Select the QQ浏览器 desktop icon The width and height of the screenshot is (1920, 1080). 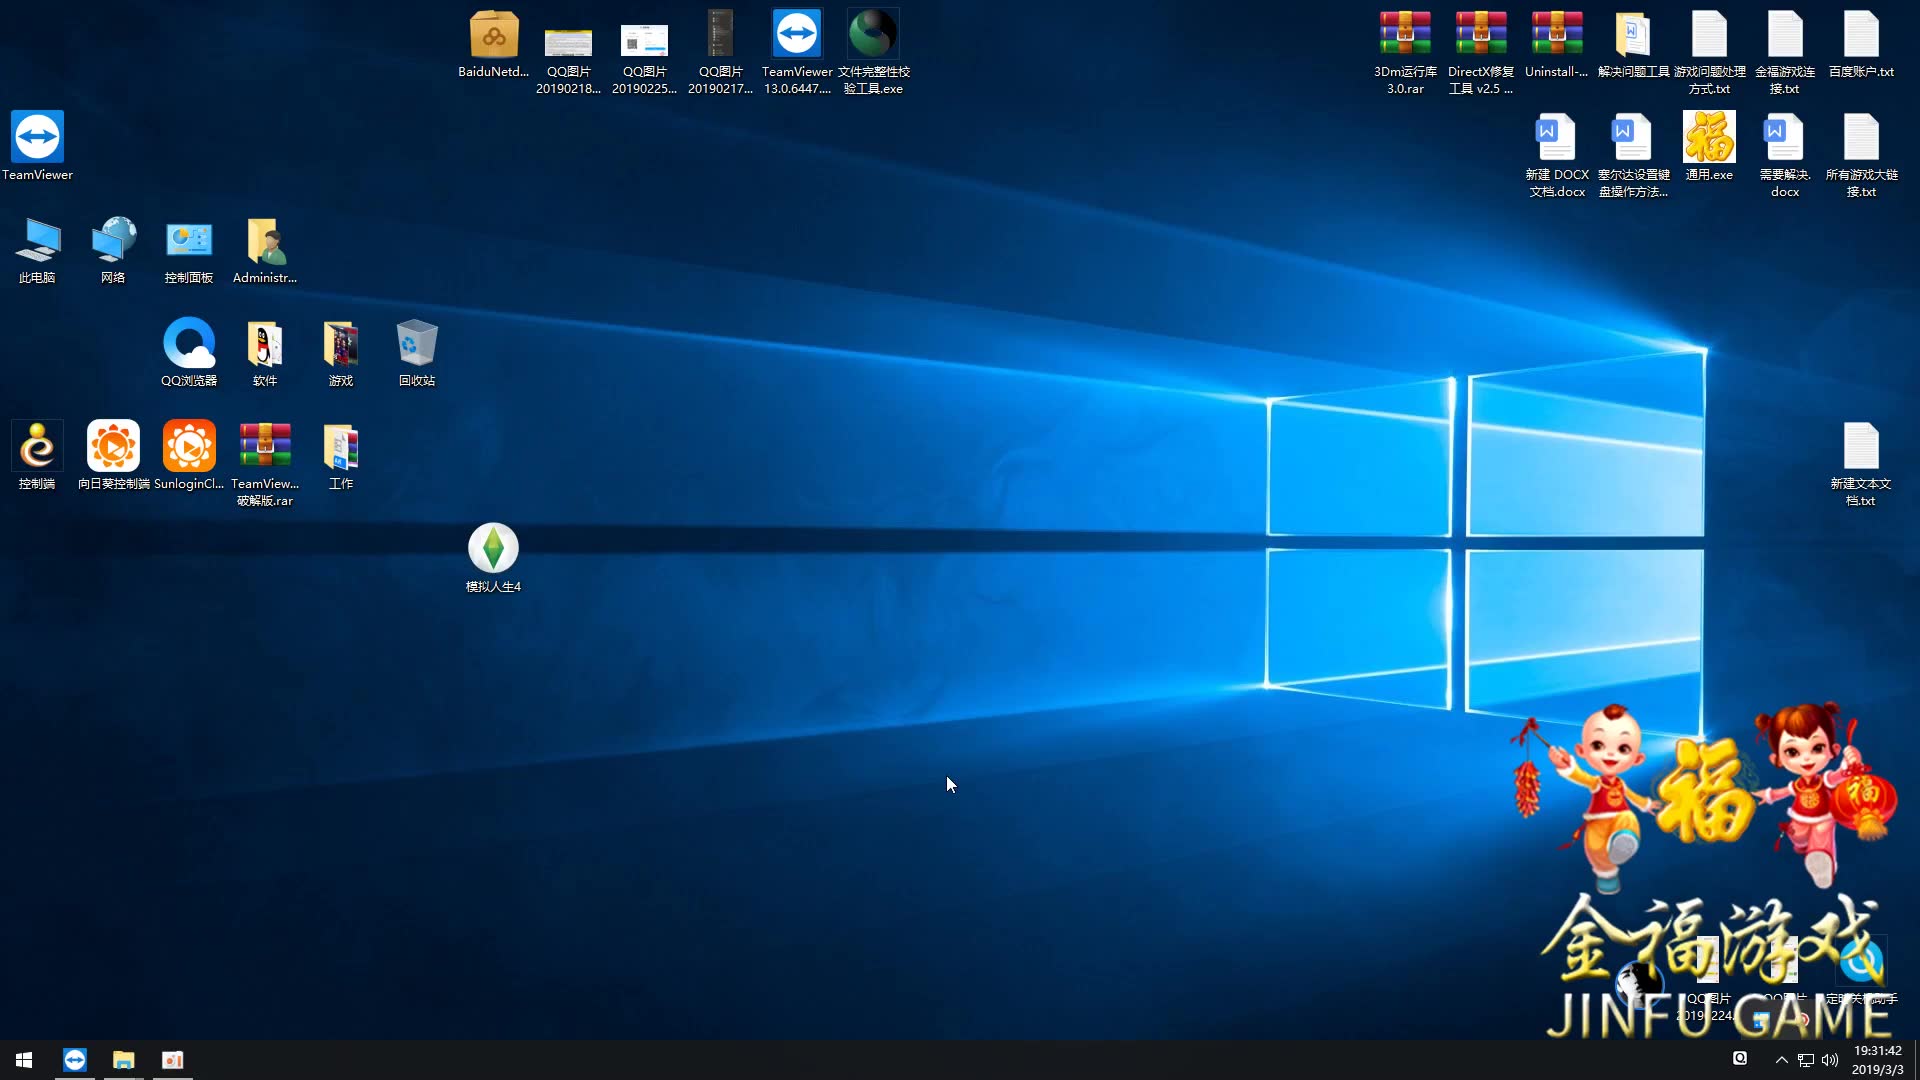(x=189, y=344)
